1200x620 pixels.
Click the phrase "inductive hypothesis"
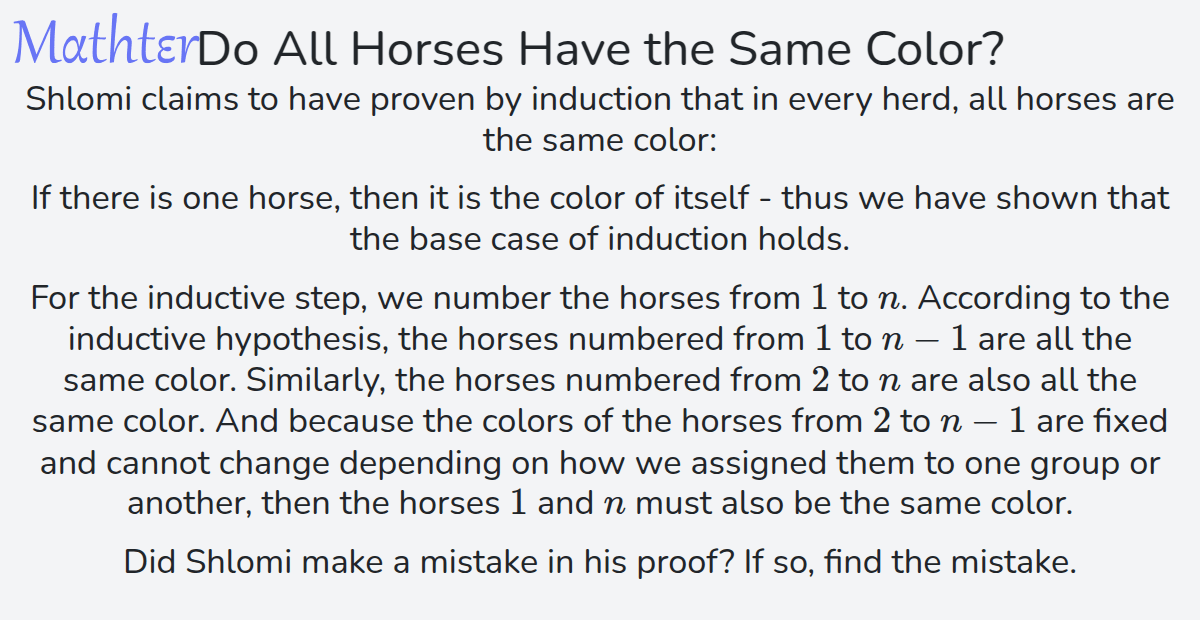tap(228, 339)
